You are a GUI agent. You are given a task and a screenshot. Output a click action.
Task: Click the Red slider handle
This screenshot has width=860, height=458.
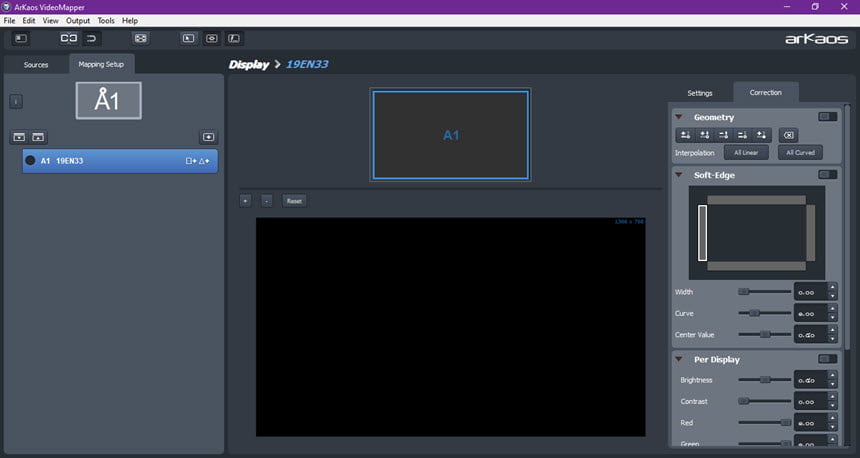[786, 422]
